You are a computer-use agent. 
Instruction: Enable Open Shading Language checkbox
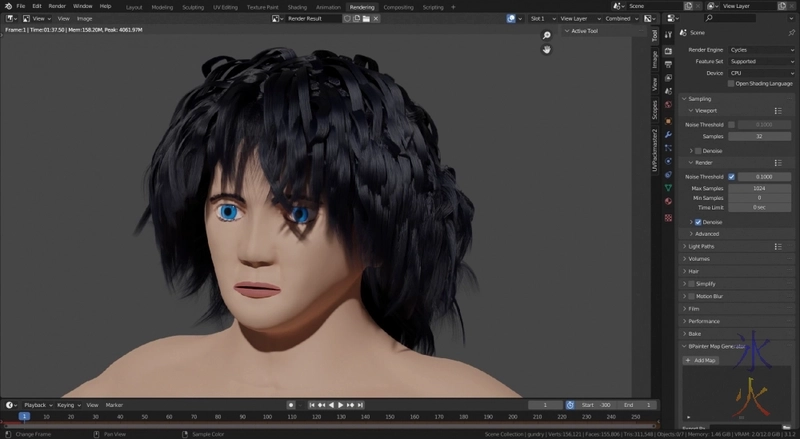click(731, 84)
